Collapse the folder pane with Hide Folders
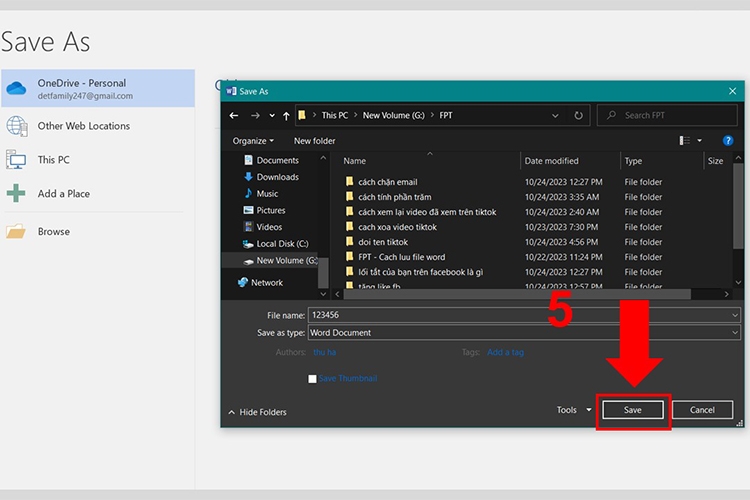Viewport: 750px width, 500px height. (x=257, y=412)
